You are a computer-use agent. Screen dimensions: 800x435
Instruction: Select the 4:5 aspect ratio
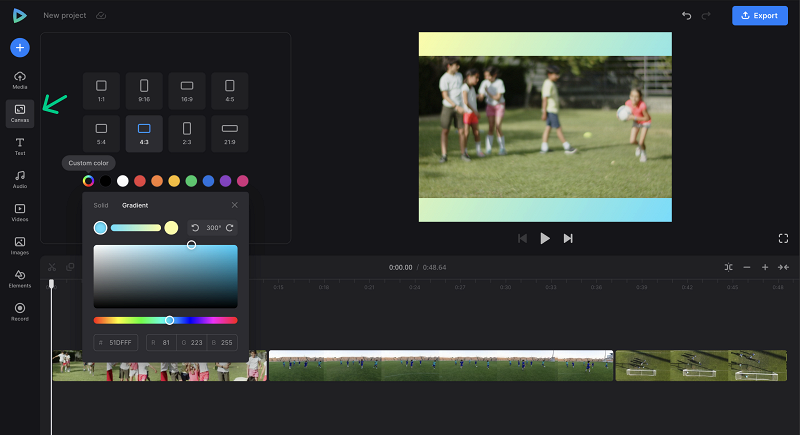pyautogui.click(x=230, y=91)
